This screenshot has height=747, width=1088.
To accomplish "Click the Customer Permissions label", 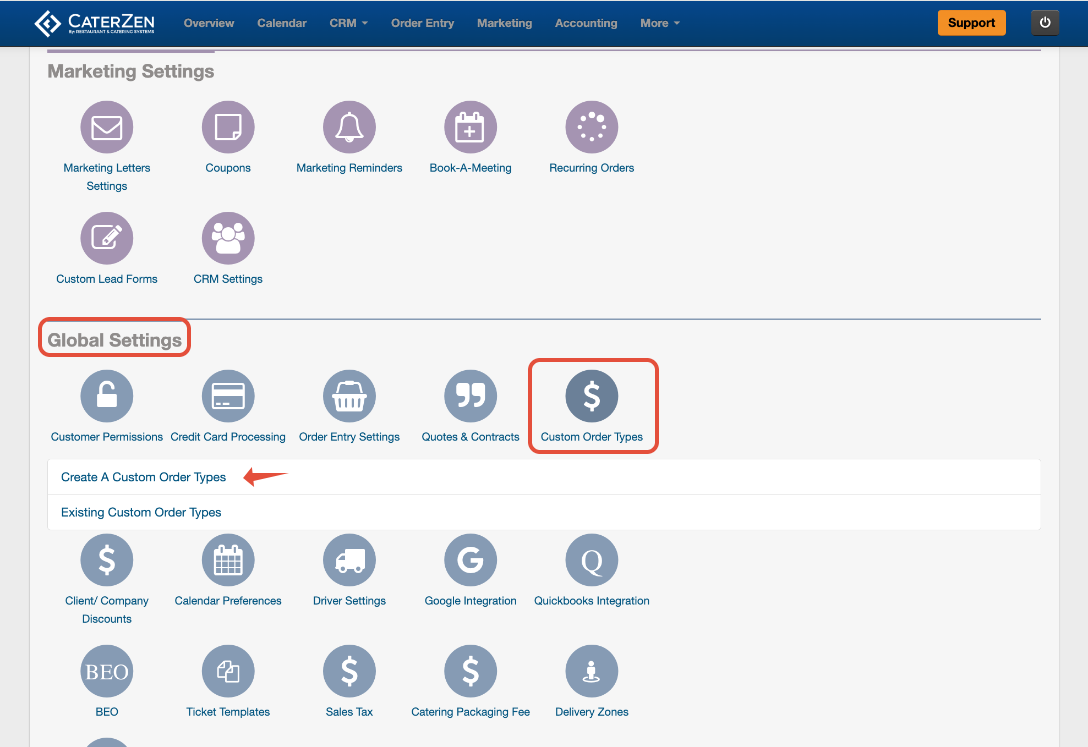I will point(107,437).
